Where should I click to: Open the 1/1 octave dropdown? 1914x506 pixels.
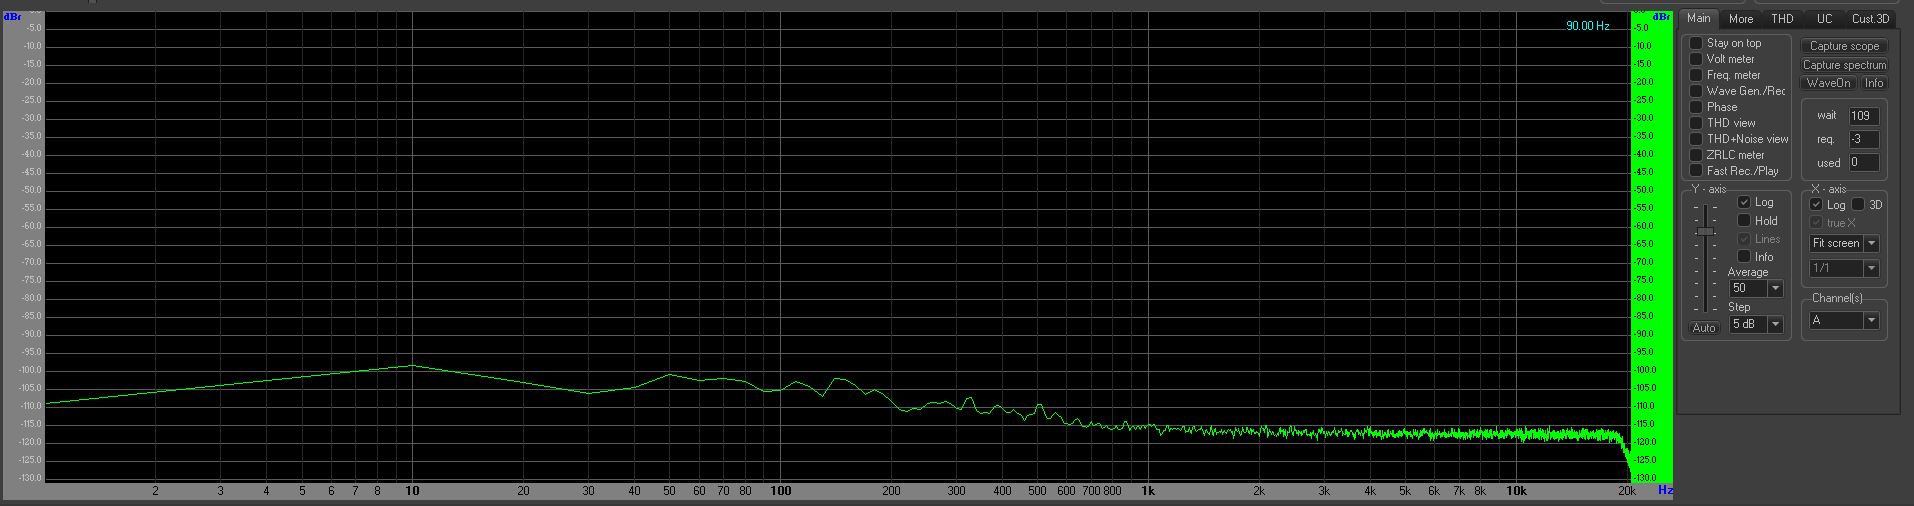point(1844,269)
